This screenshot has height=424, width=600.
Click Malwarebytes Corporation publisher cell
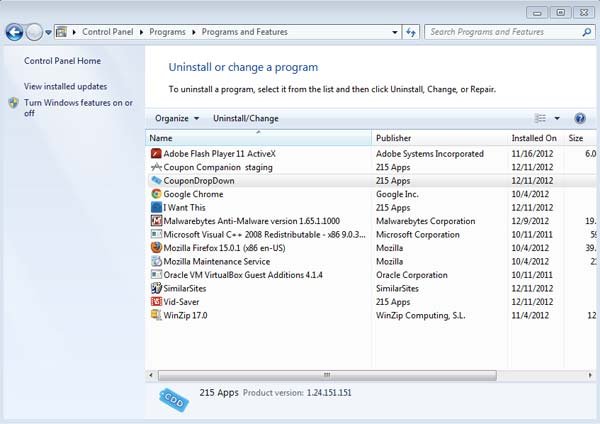426,221
